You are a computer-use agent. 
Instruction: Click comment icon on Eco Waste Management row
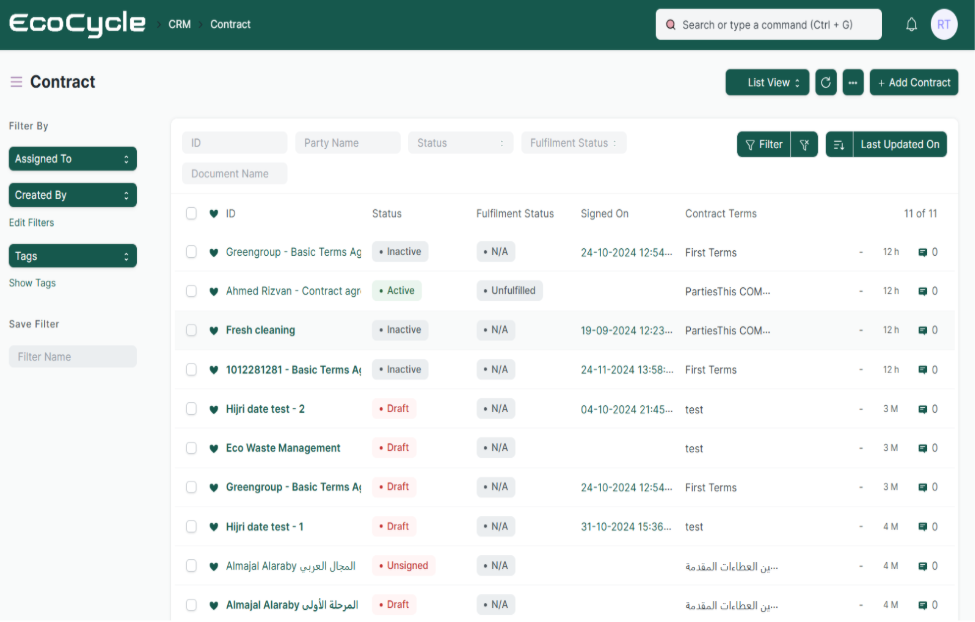923,449
